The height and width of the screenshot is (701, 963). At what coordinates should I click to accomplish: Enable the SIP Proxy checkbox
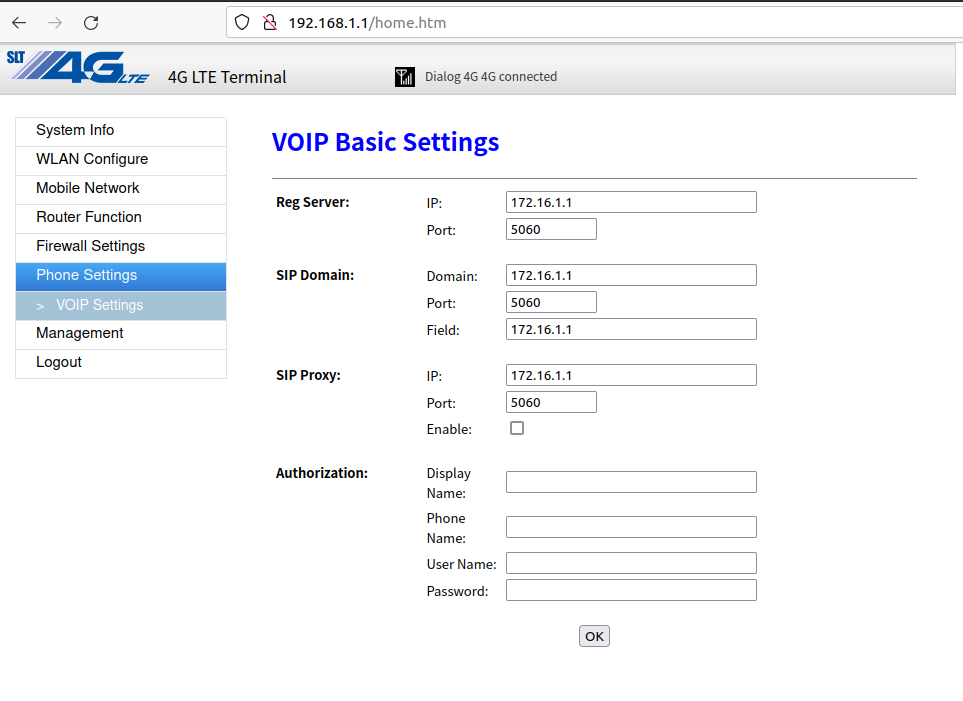(x=517, y=428)
